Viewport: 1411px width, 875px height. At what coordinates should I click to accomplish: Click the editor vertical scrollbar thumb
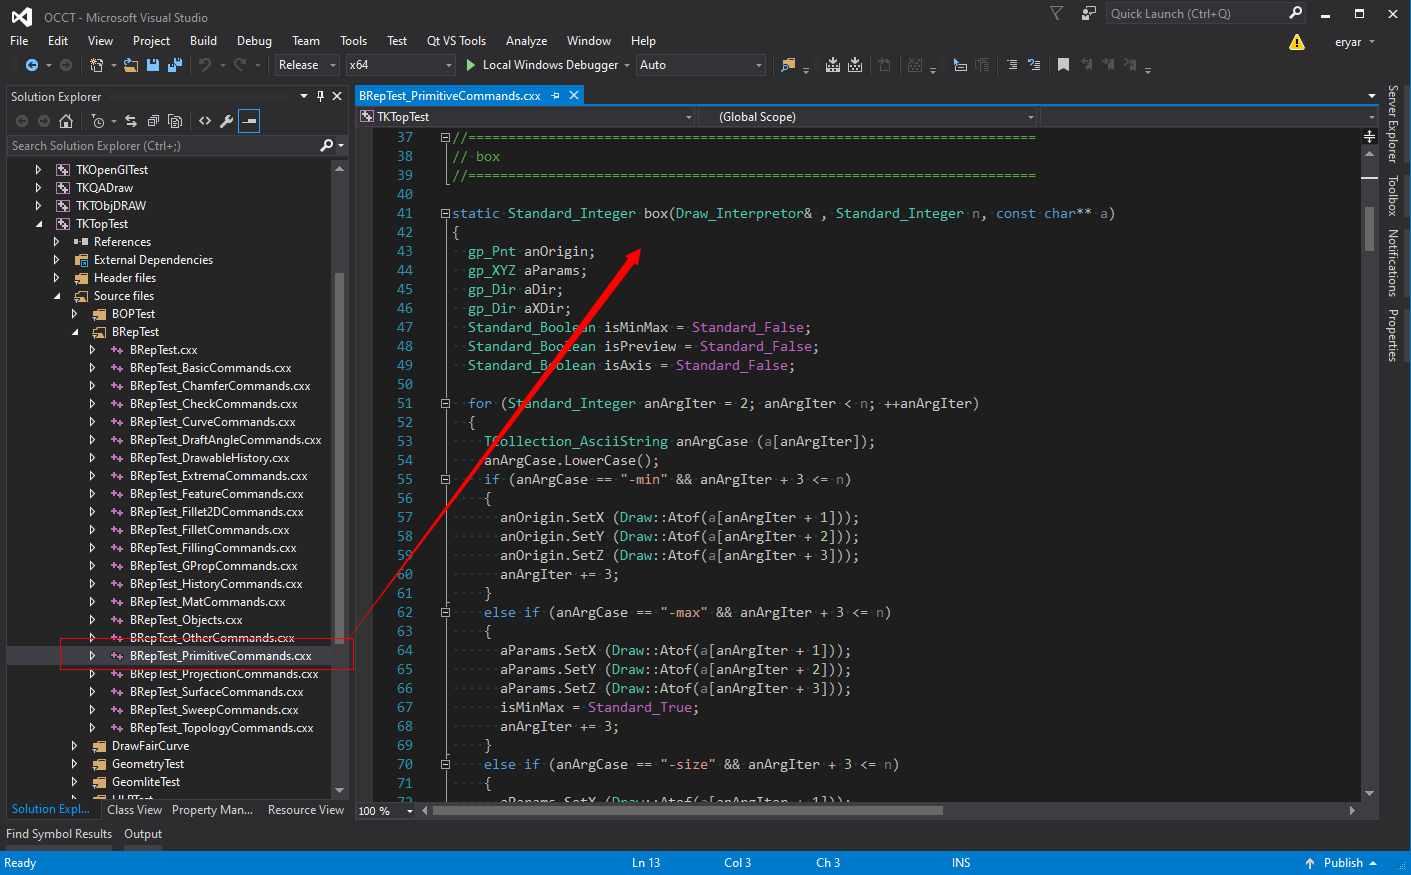[x=1369, y=229]
